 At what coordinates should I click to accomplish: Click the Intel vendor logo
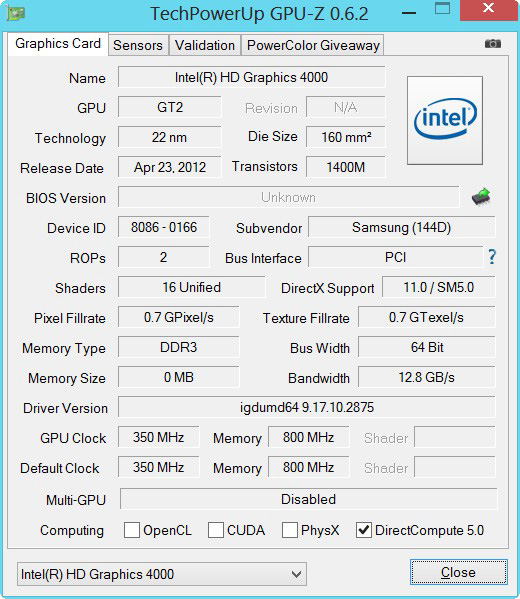coord(445,120)
